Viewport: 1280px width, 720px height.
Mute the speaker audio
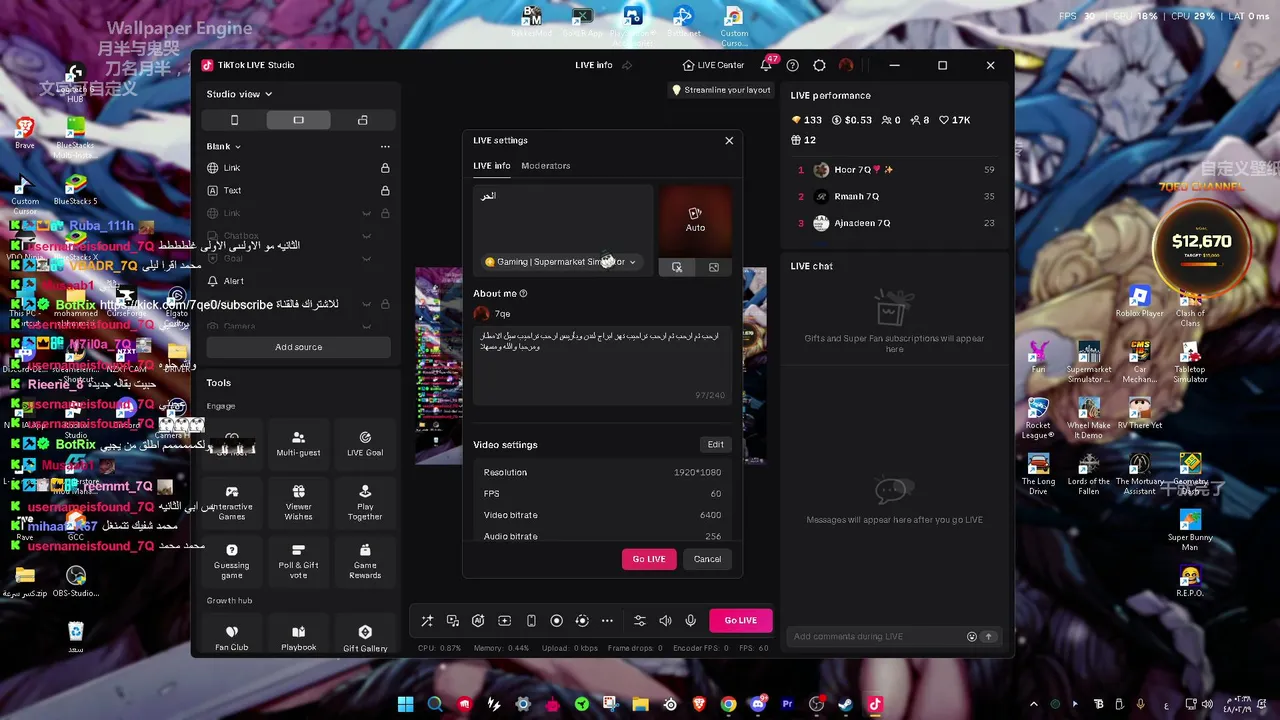[x=665, y=621]
